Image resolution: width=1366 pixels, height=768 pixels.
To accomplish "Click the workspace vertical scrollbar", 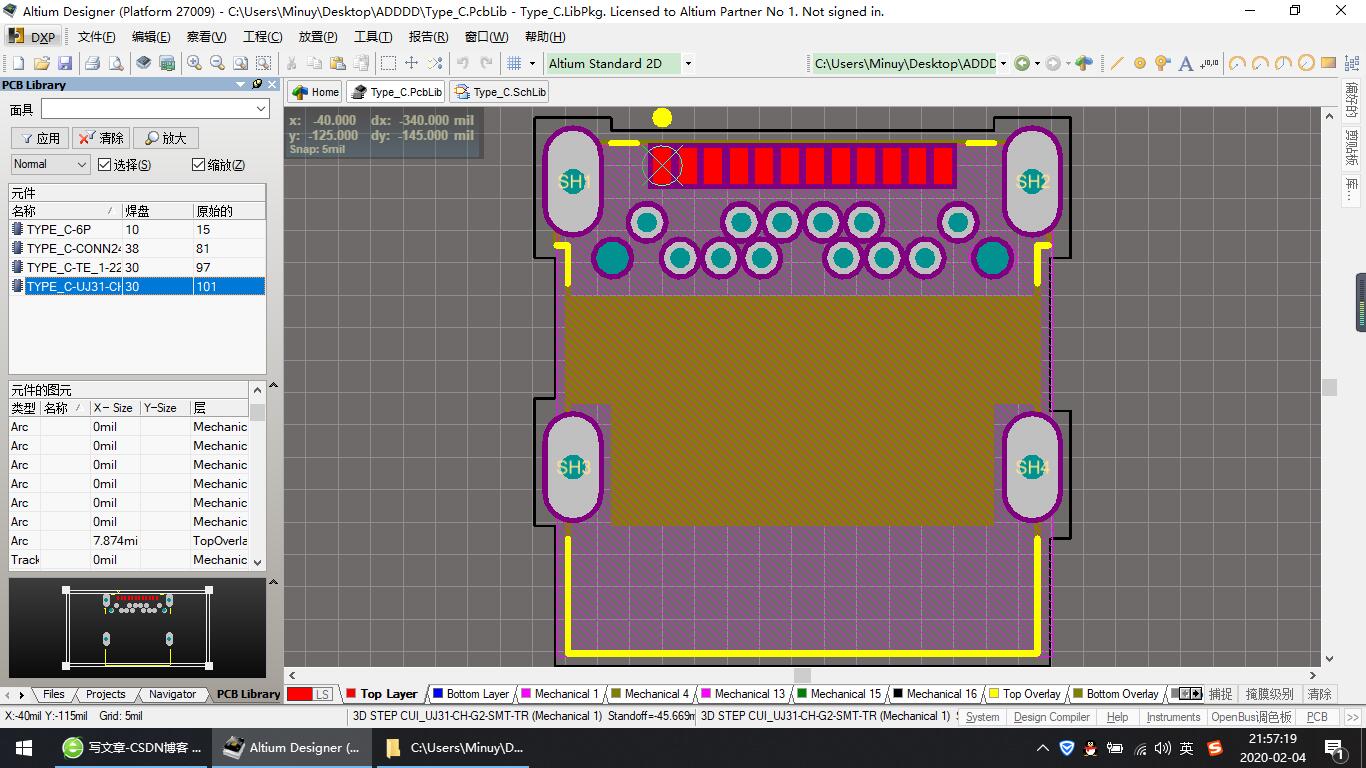I will click(x=1329, y=387).
